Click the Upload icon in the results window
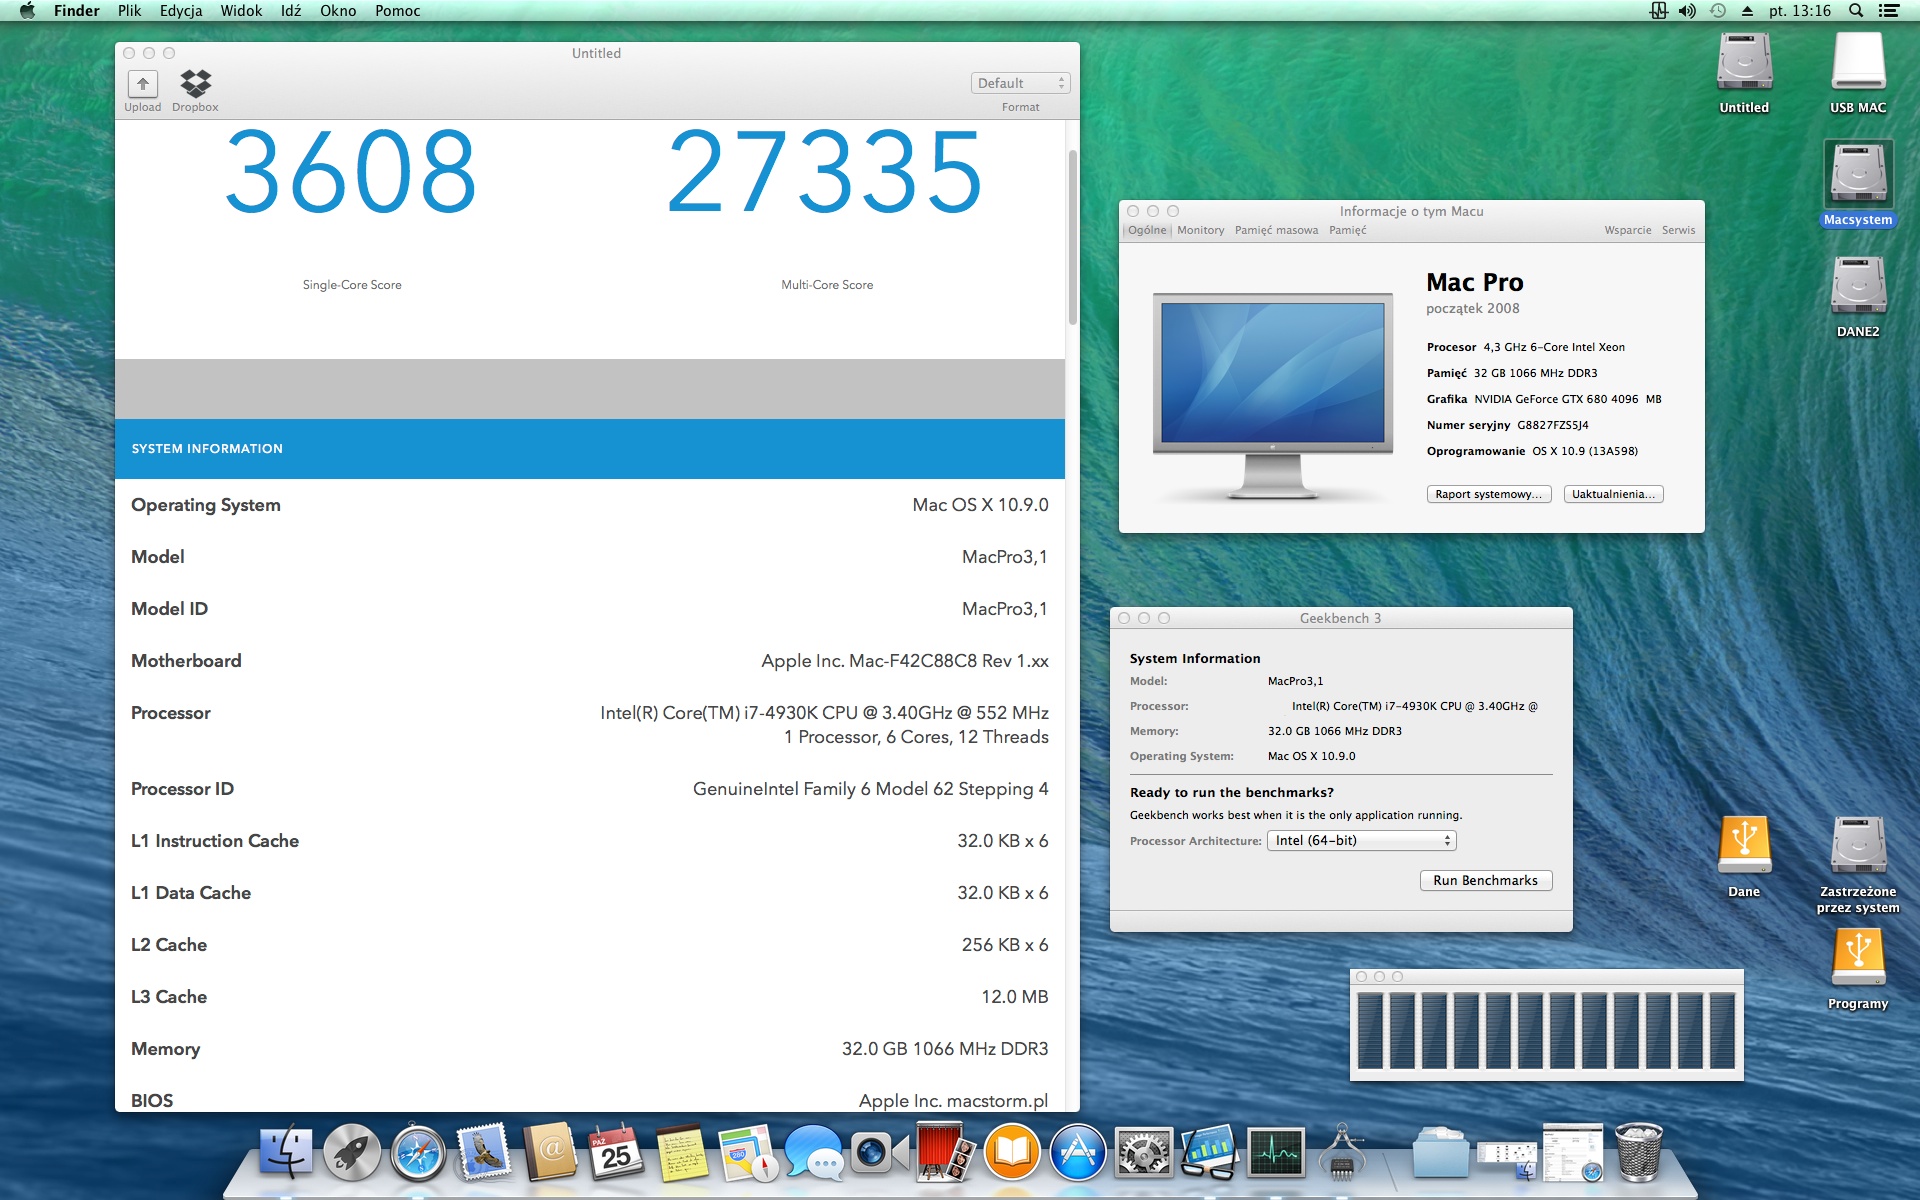Image resolution: width=1920 pixels, height=1200 pixels. pos(142,84)
